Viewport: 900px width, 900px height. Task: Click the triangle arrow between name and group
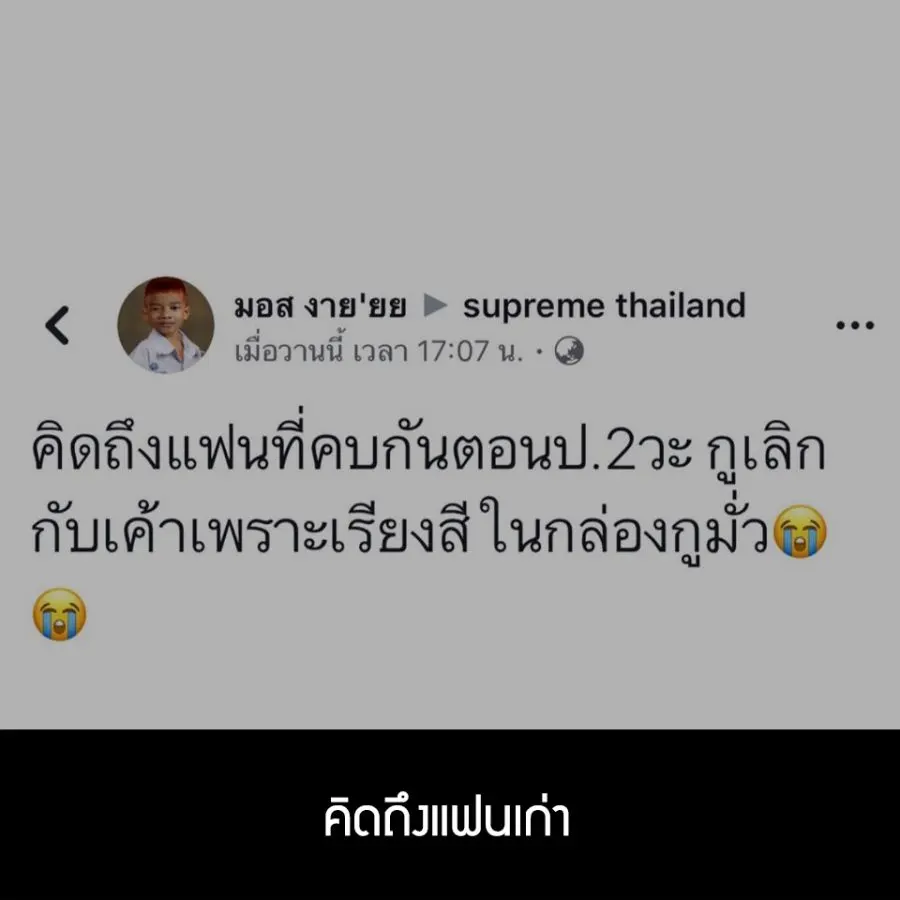[435, 305]
